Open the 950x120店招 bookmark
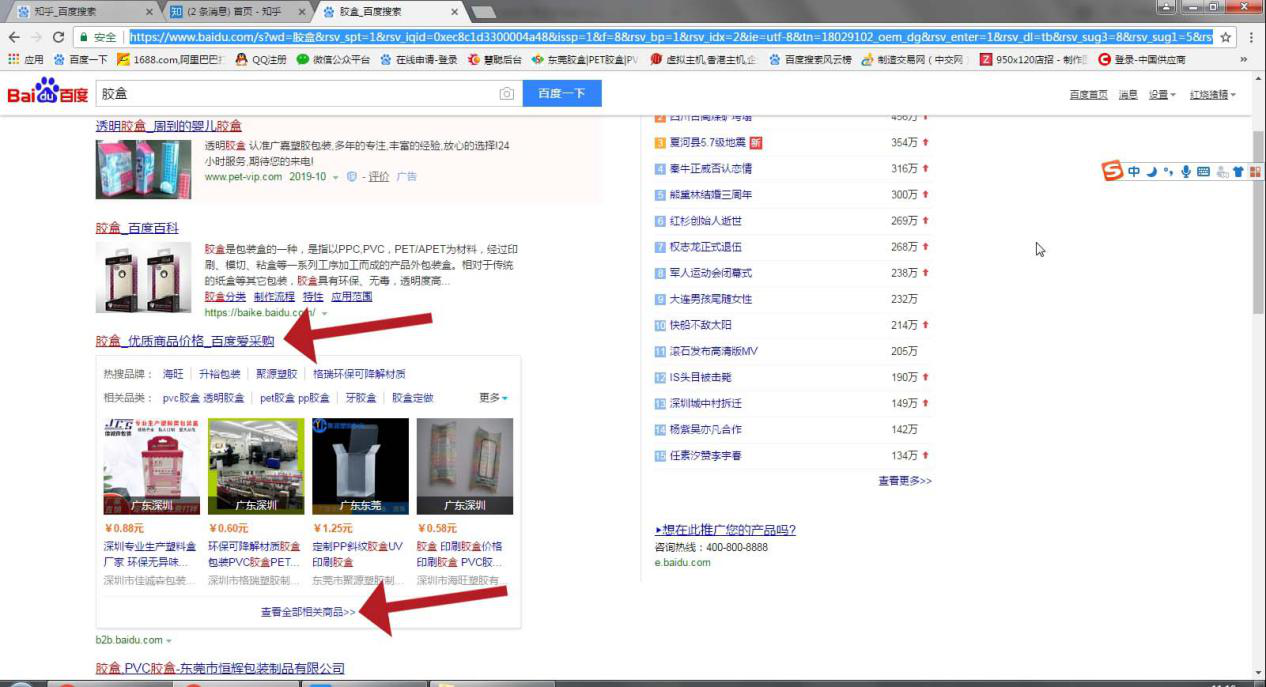The width and height of the screenshot is (1266, 687). point(1033,59)
